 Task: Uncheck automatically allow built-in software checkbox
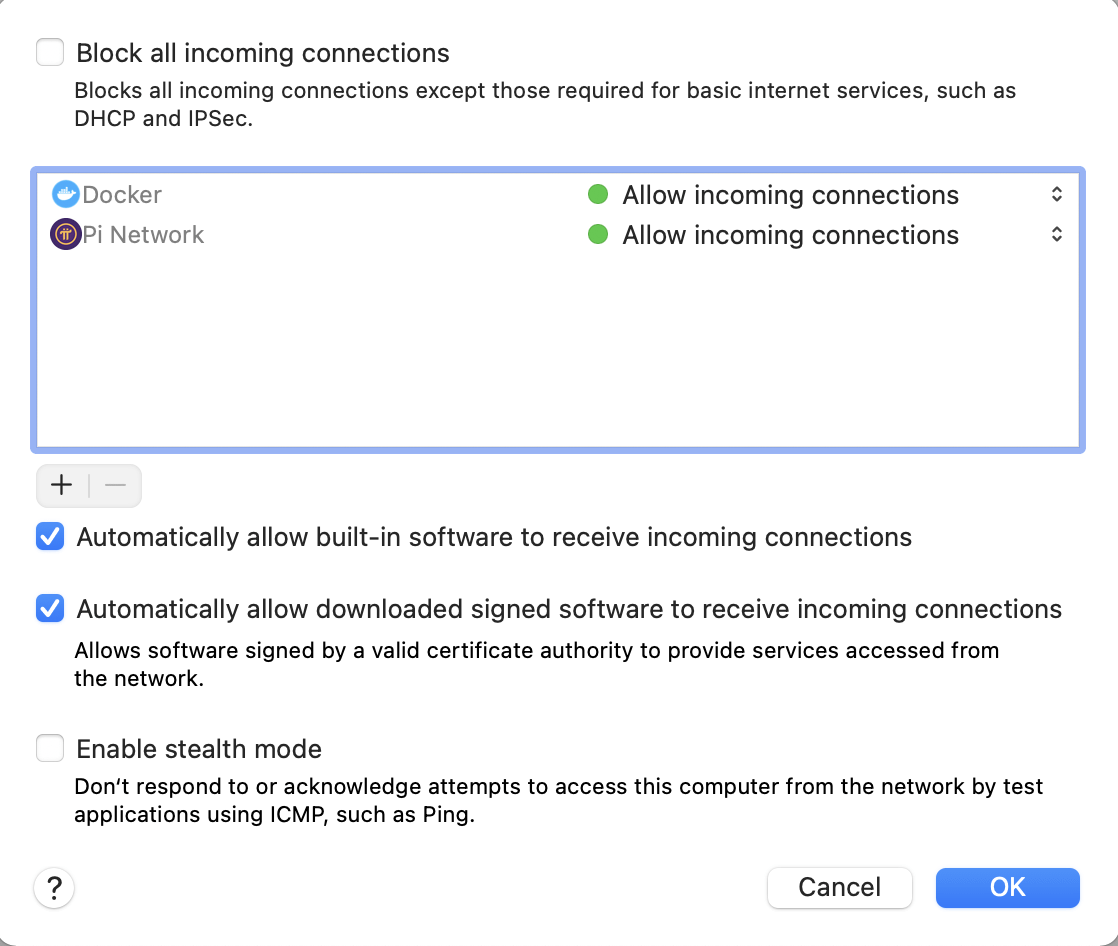point(50,537)
